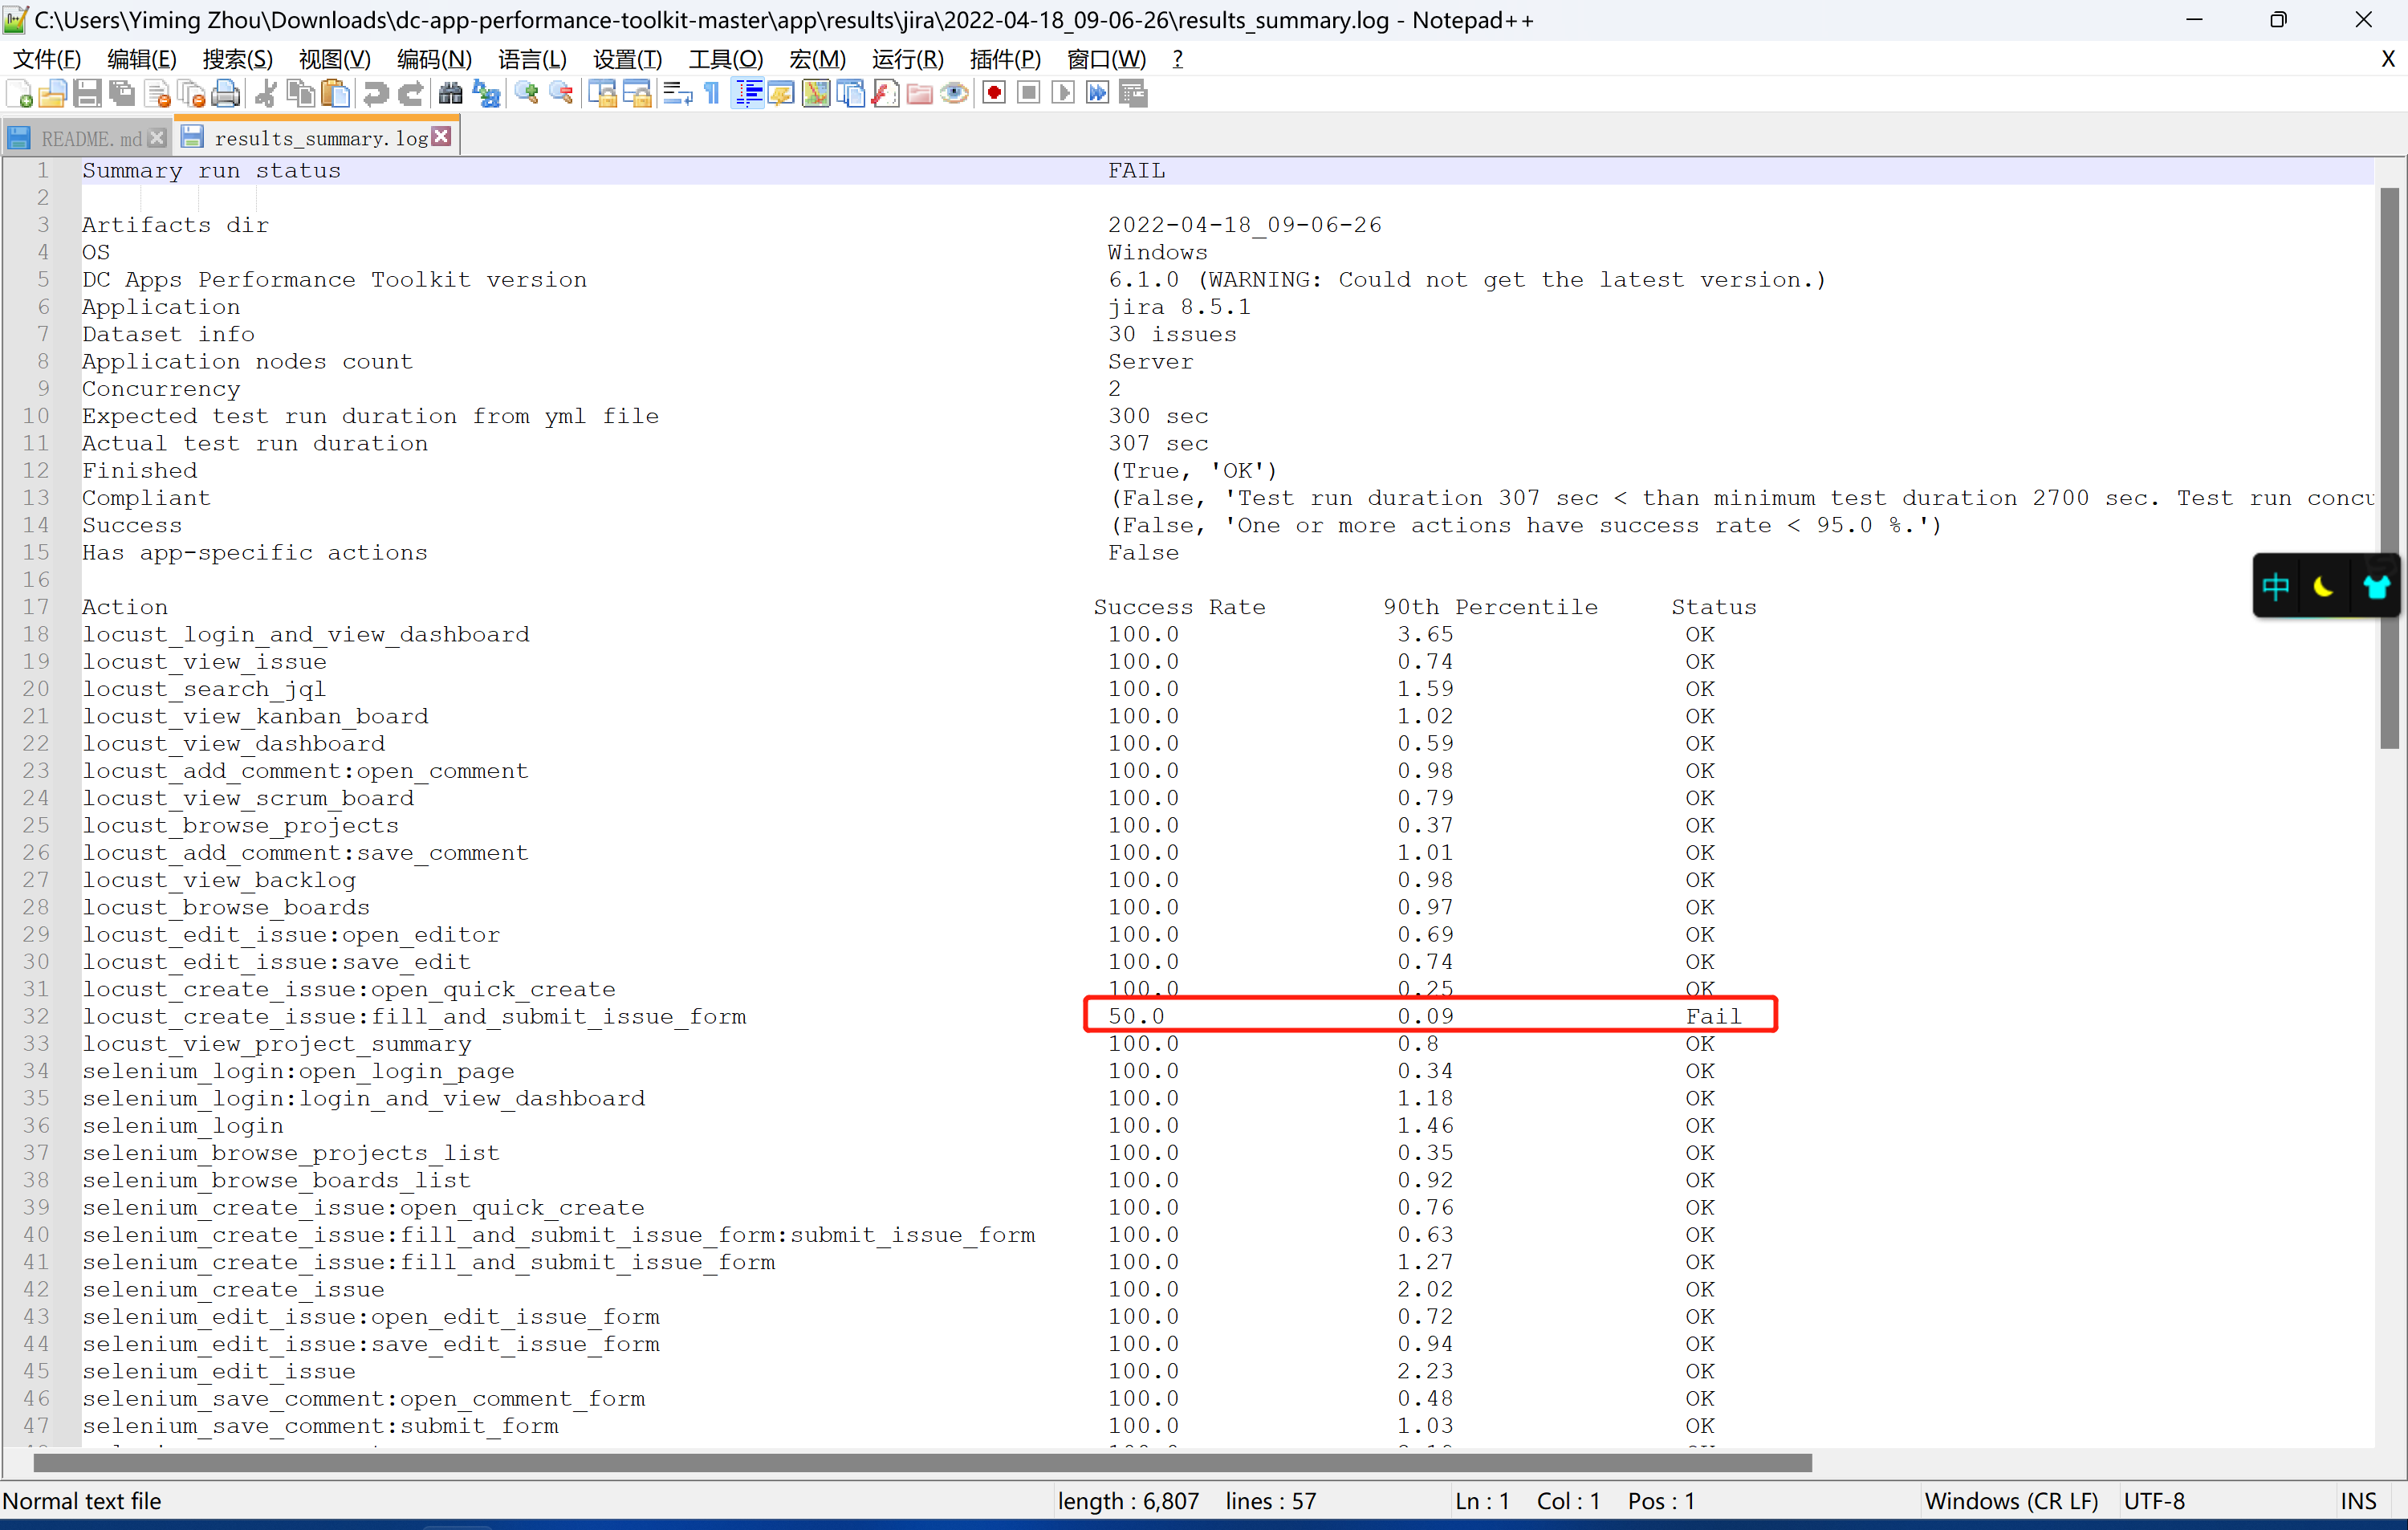Click the Cut scissors icon
2408x1530 pixels.
click(x=266, y=94)
